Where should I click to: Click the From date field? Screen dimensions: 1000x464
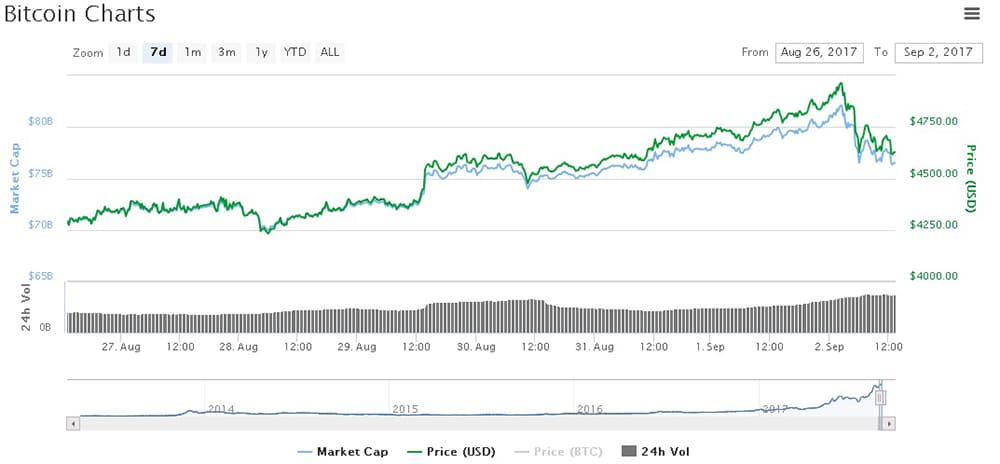tap(819, 52)
